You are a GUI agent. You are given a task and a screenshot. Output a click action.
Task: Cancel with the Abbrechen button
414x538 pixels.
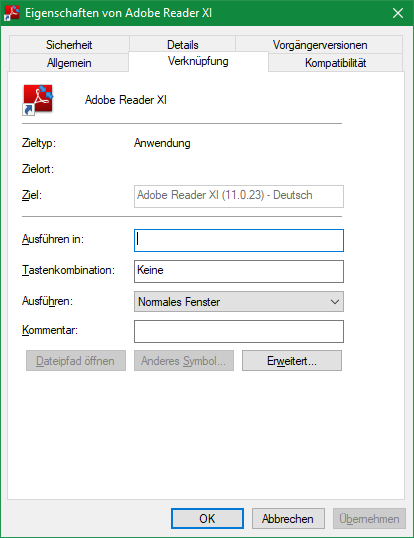click(288, 518)
